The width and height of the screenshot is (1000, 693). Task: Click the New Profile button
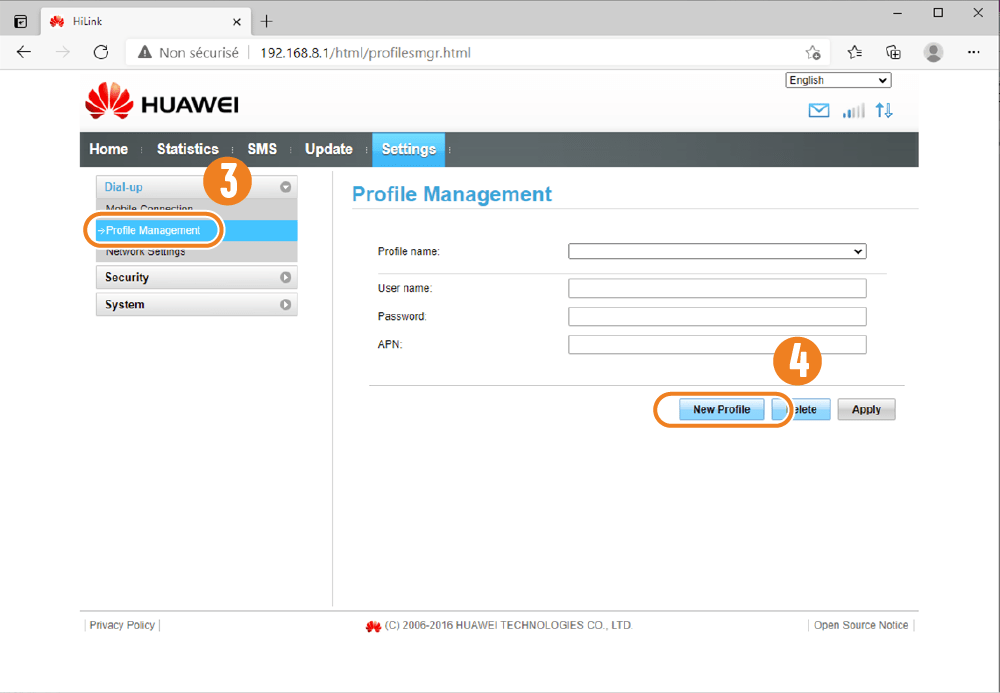721,409
